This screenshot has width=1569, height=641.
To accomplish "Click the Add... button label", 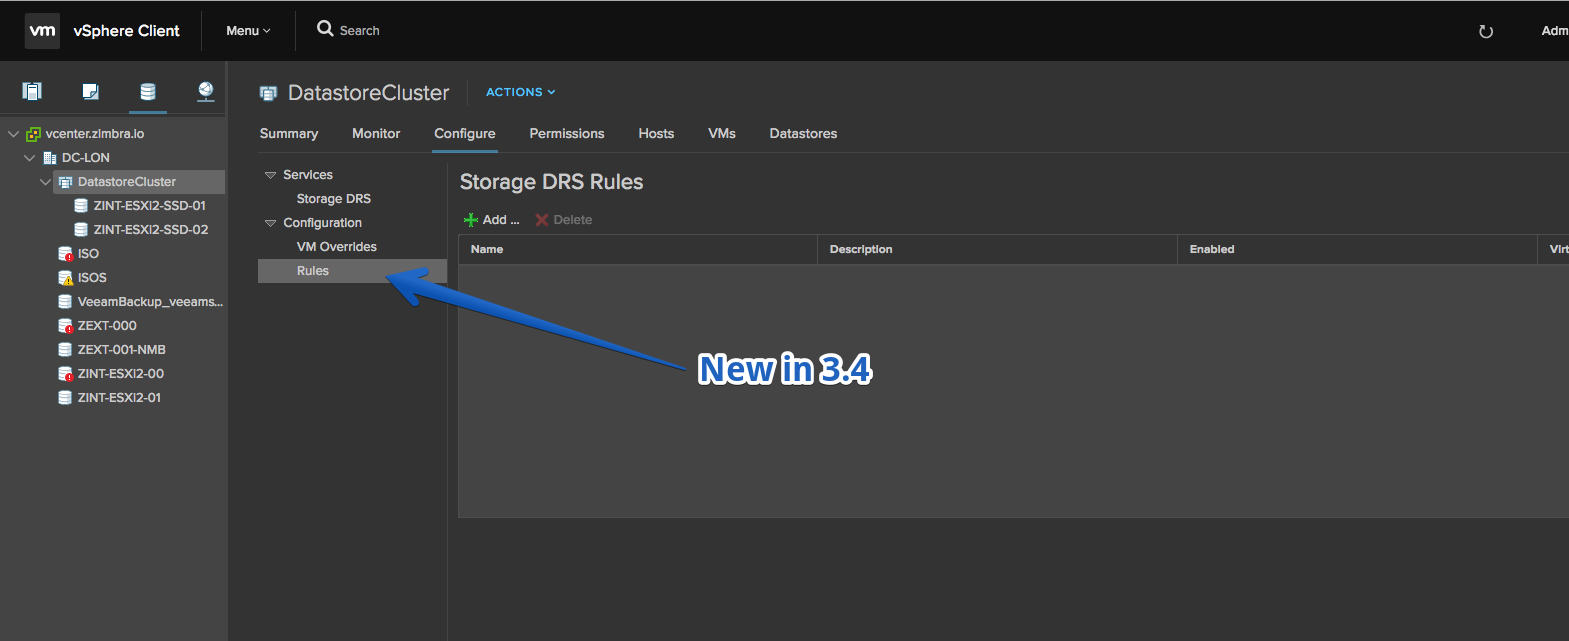I will [501, 220].
